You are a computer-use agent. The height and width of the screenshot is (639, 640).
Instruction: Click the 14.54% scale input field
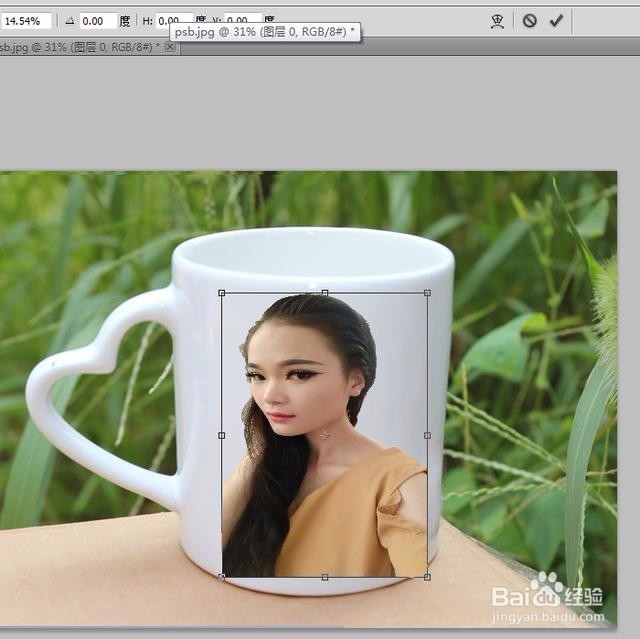pyautogui.click(x=25, y=21)
